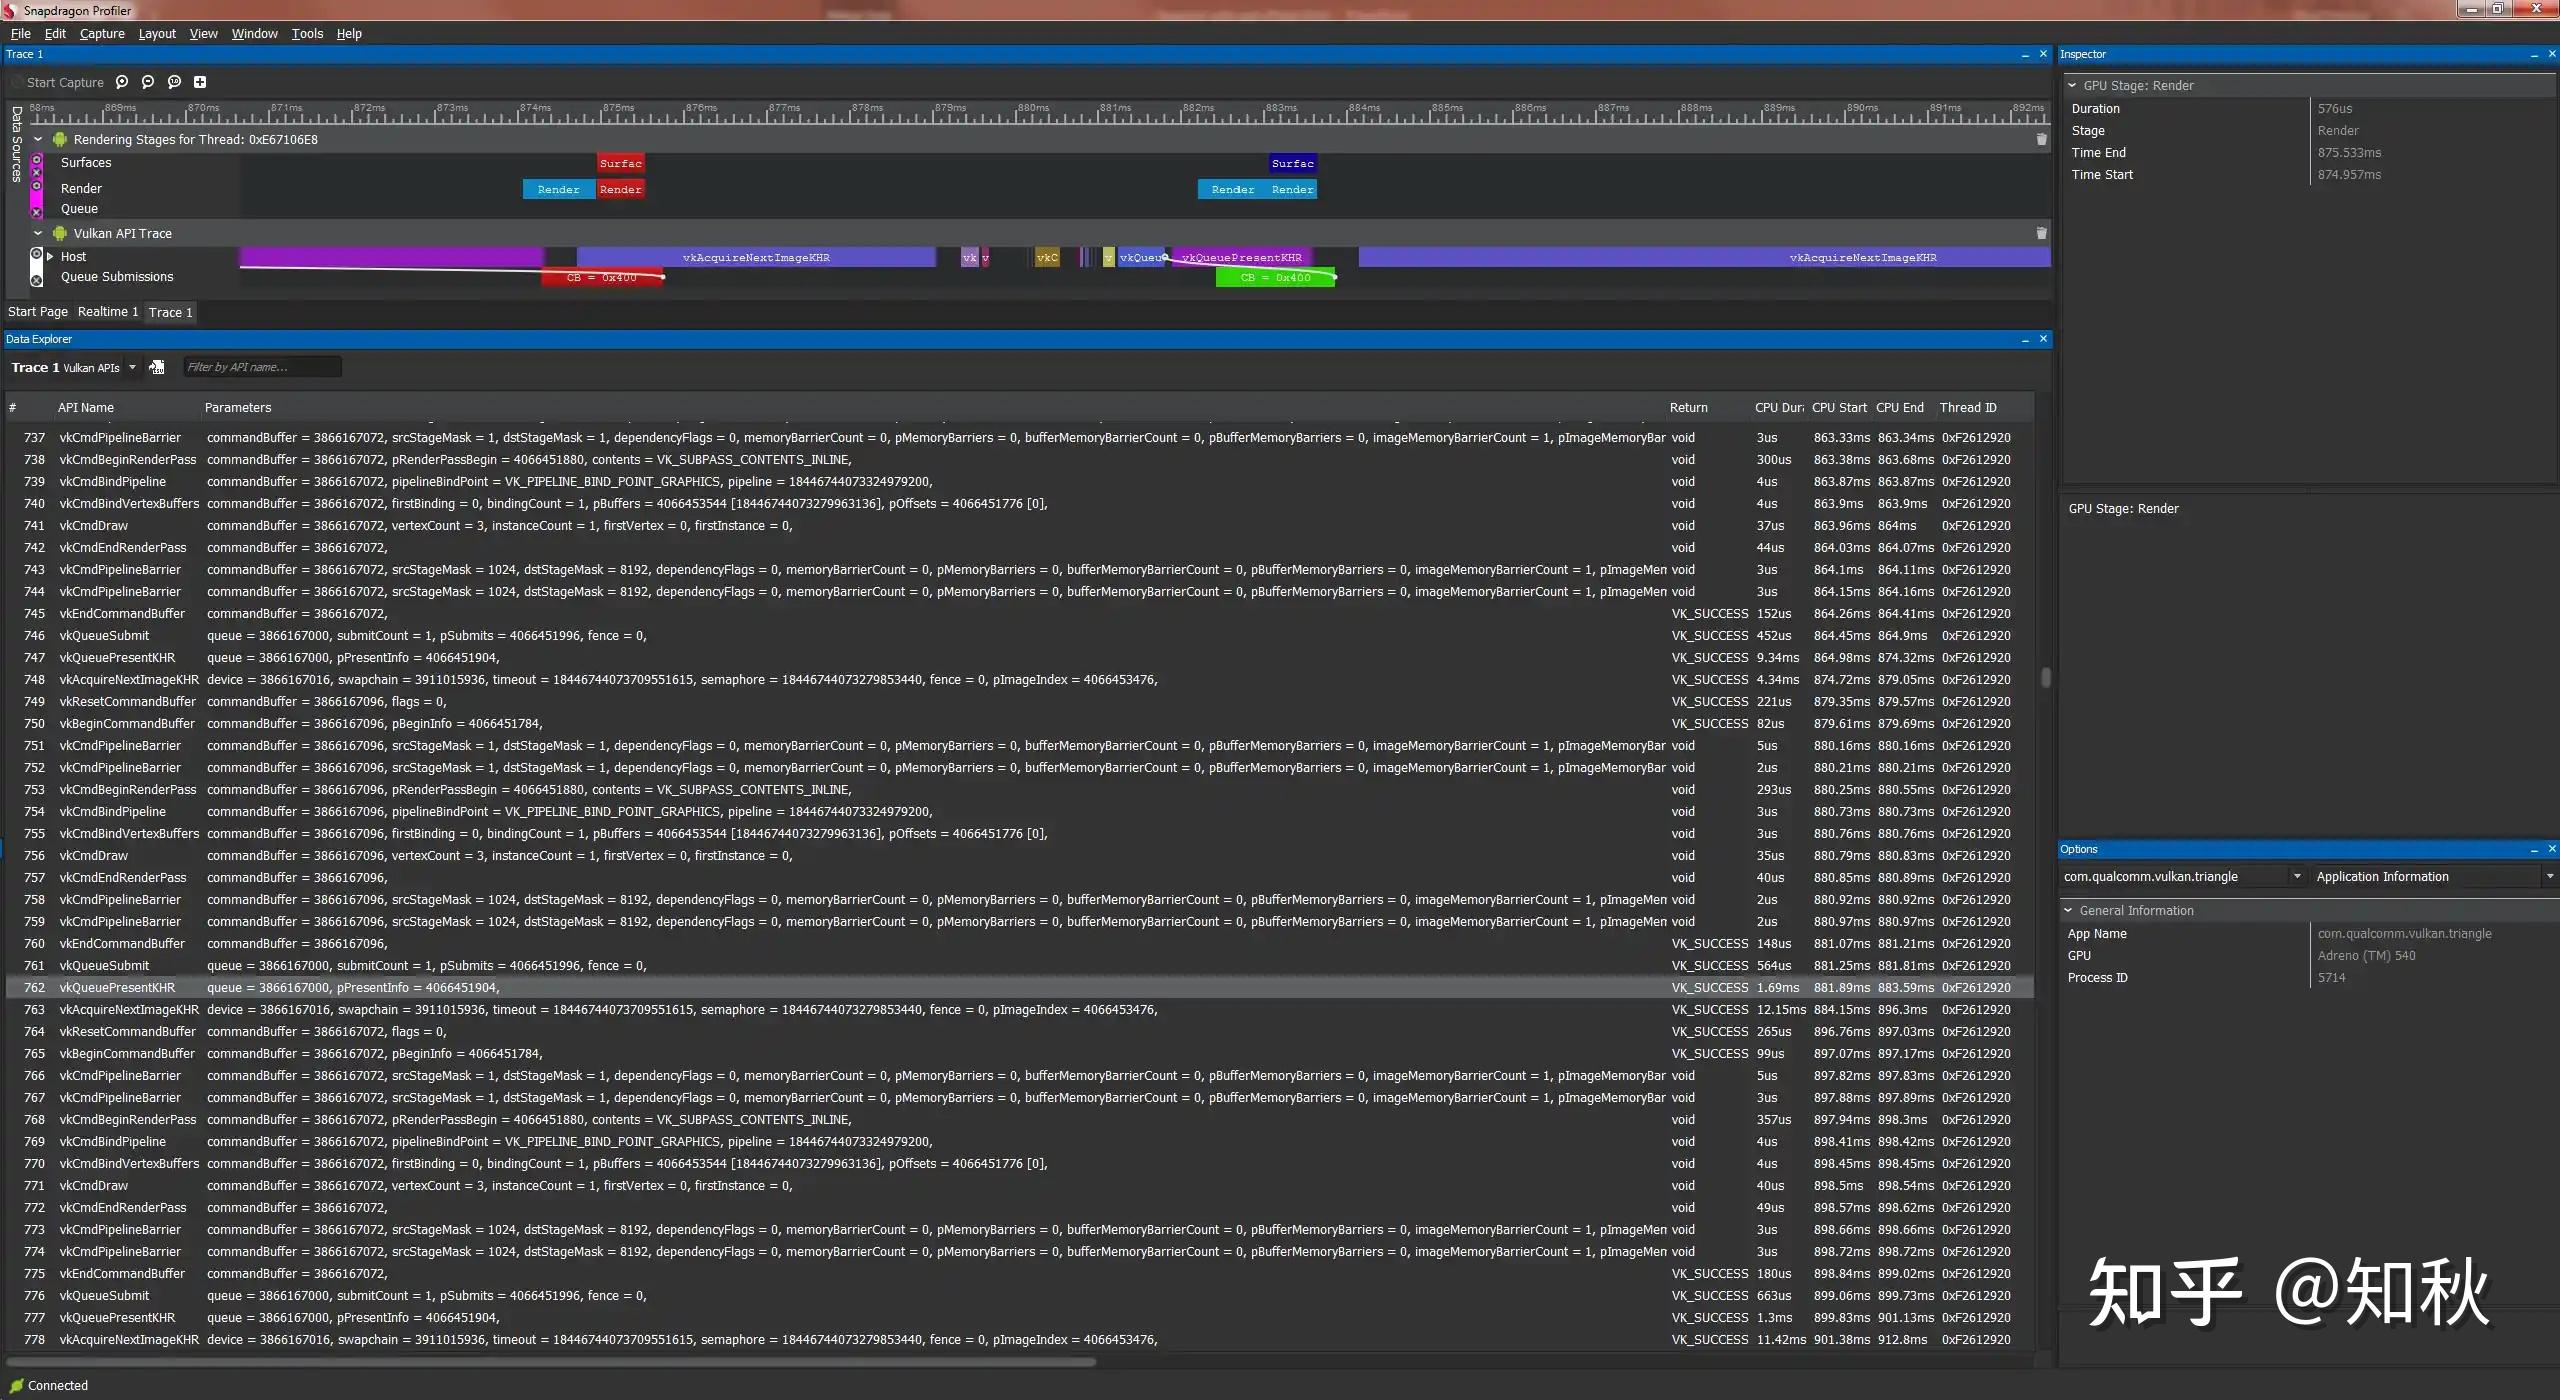Delete the Vulkan API Trace track via trash icon
The height and width of the screenshot is (1400, 2560).
pos(2042,232)
